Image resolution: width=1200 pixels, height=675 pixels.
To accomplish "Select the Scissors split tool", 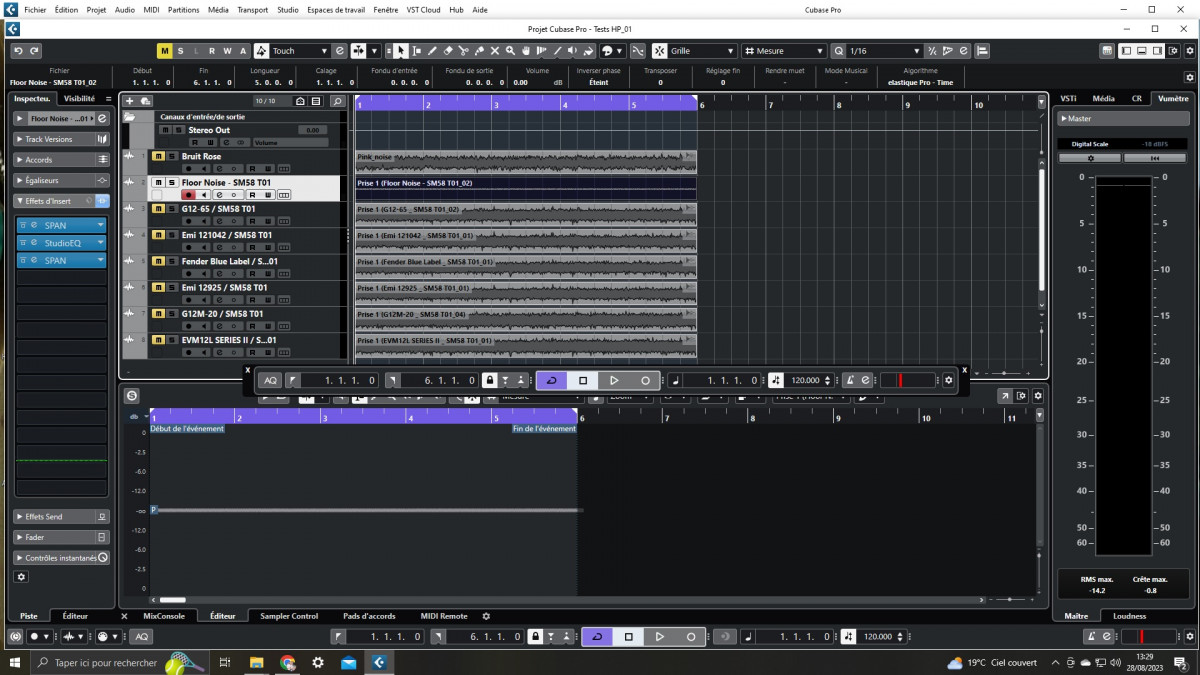I will coord(463,51).
